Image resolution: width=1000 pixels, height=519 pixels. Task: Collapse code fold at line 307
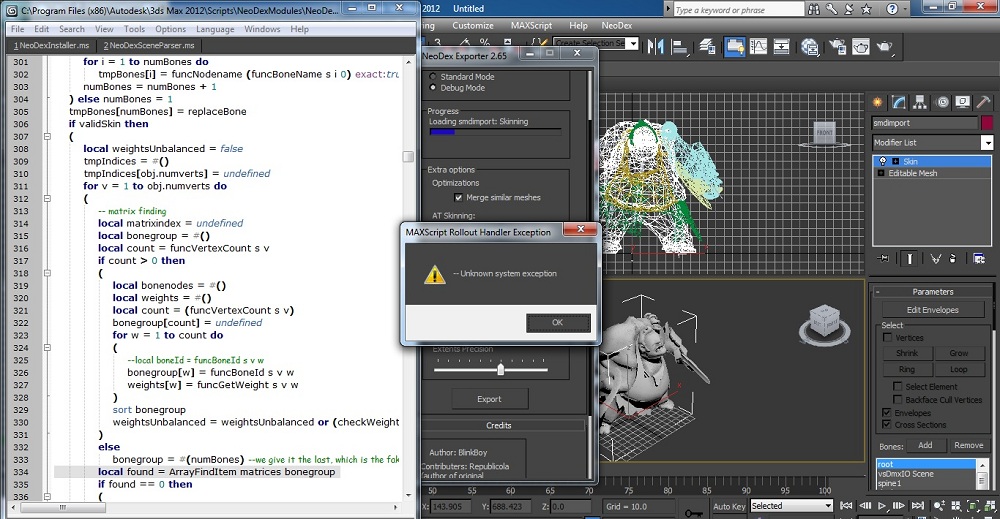point(47,136)
